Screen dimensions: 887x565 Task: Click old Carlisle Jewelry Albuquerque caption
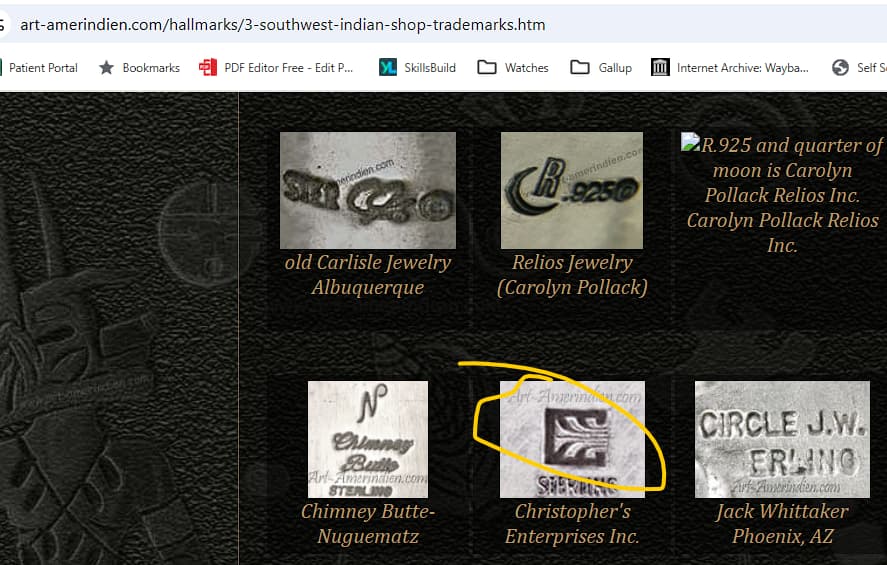pos(368,275)
